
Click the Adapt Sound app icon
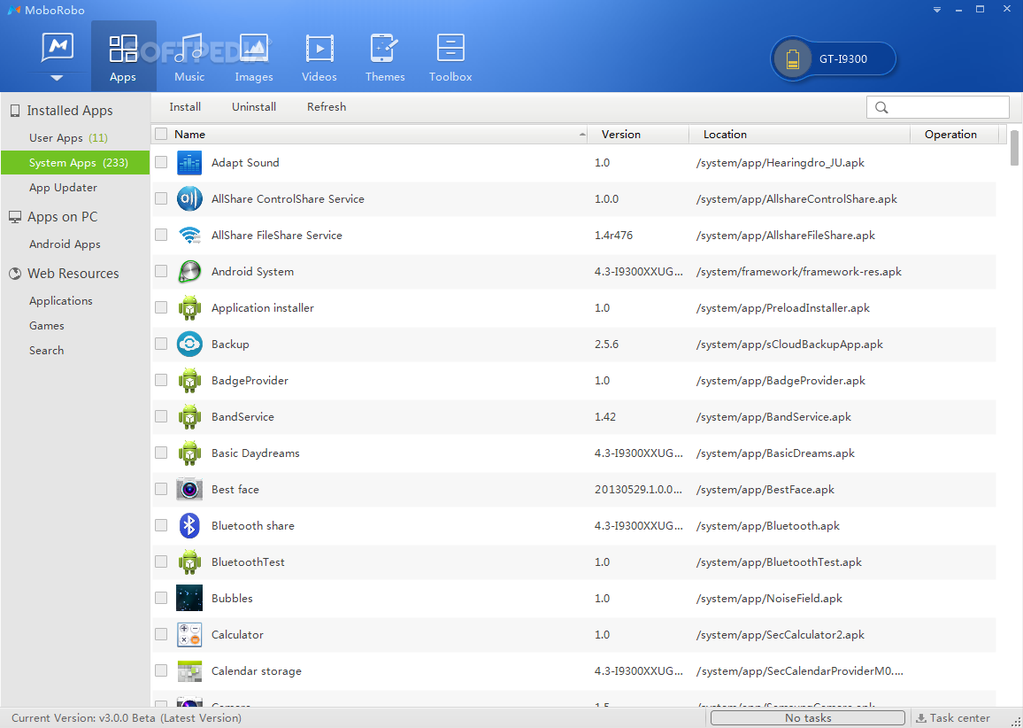coord(189,162)
